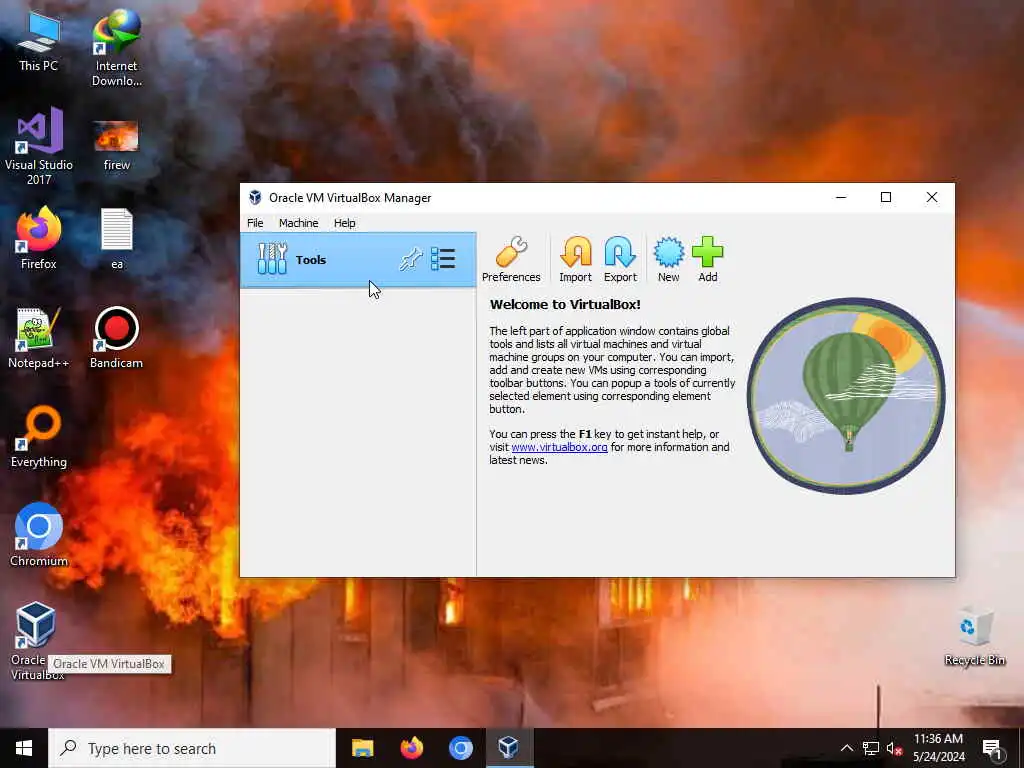The height and width of the screenshot is (768, 1024).
Task: Click the VirtualBox title bar cube icon
Action: click(x=255, y=198)
